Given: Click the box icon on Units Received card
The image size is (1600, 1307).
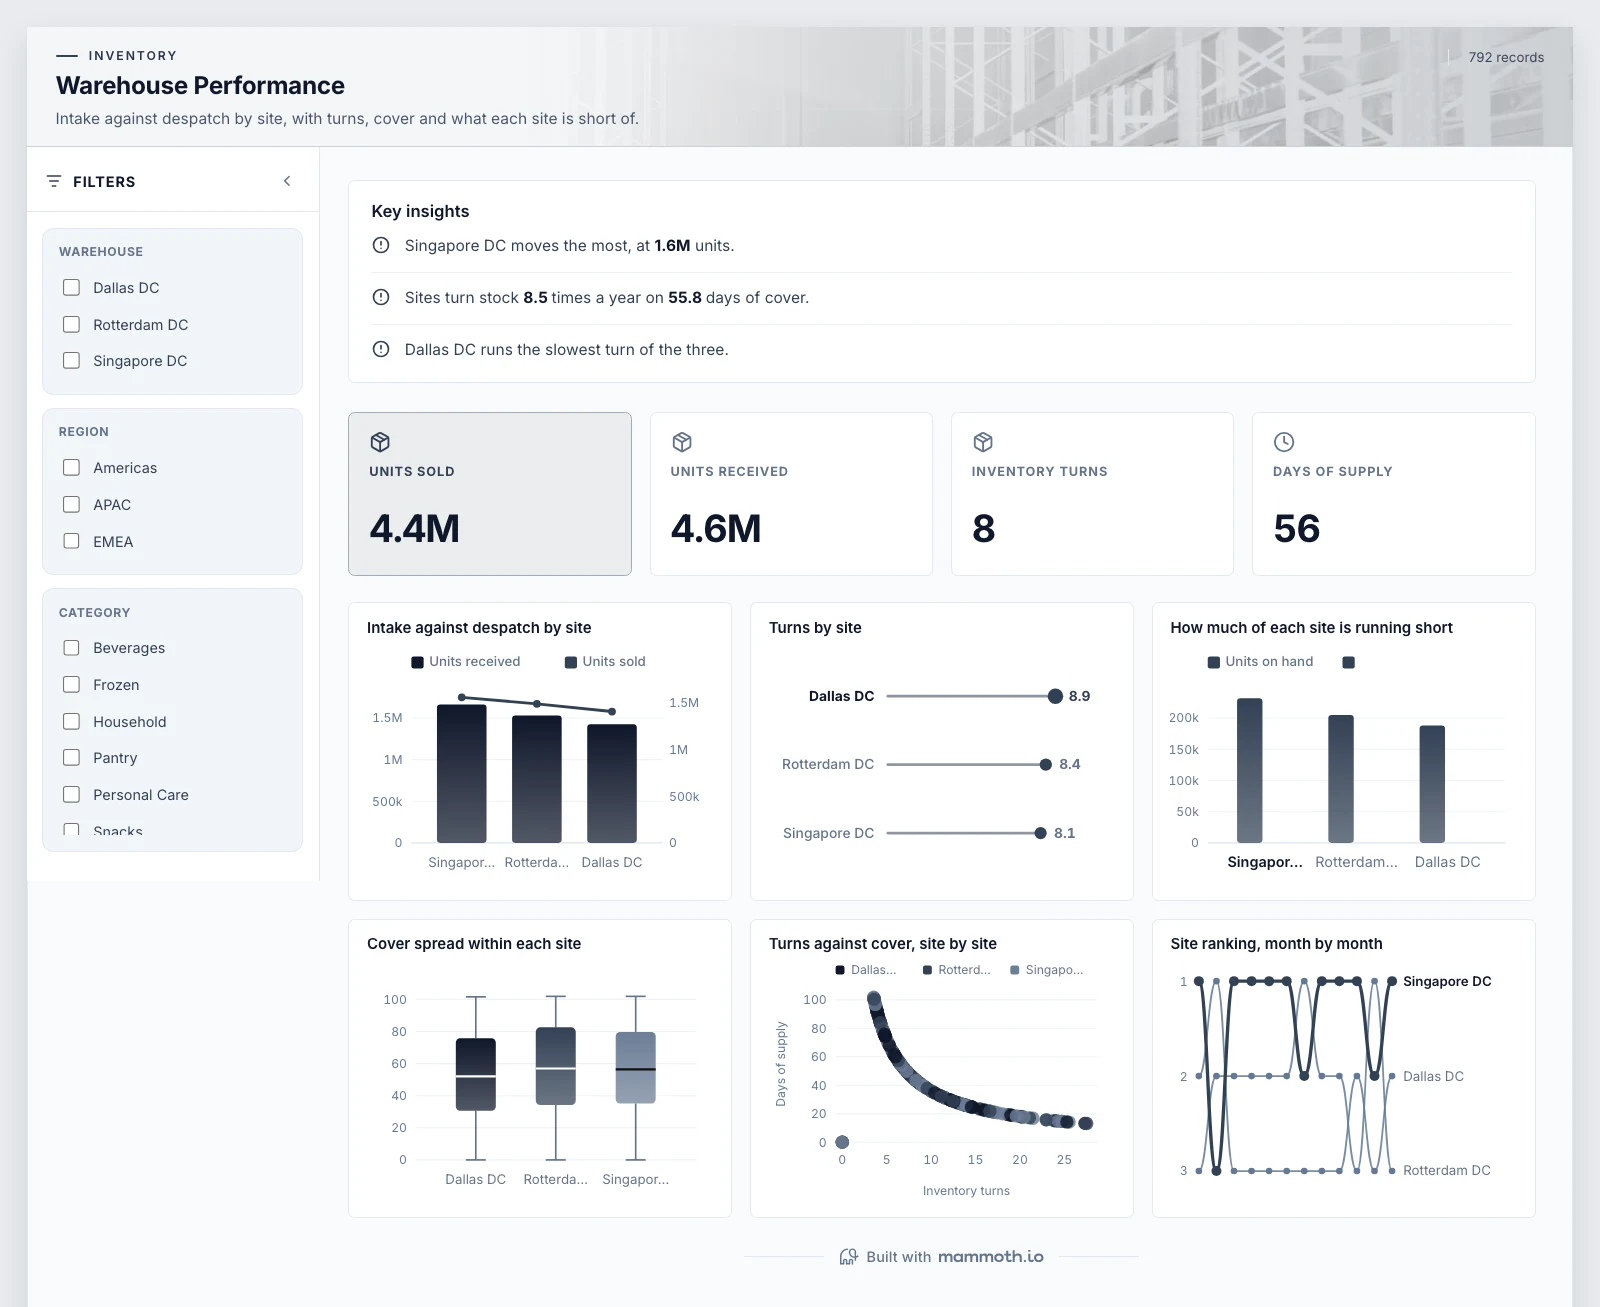Looking at the screenshot, I should [682, 442].
